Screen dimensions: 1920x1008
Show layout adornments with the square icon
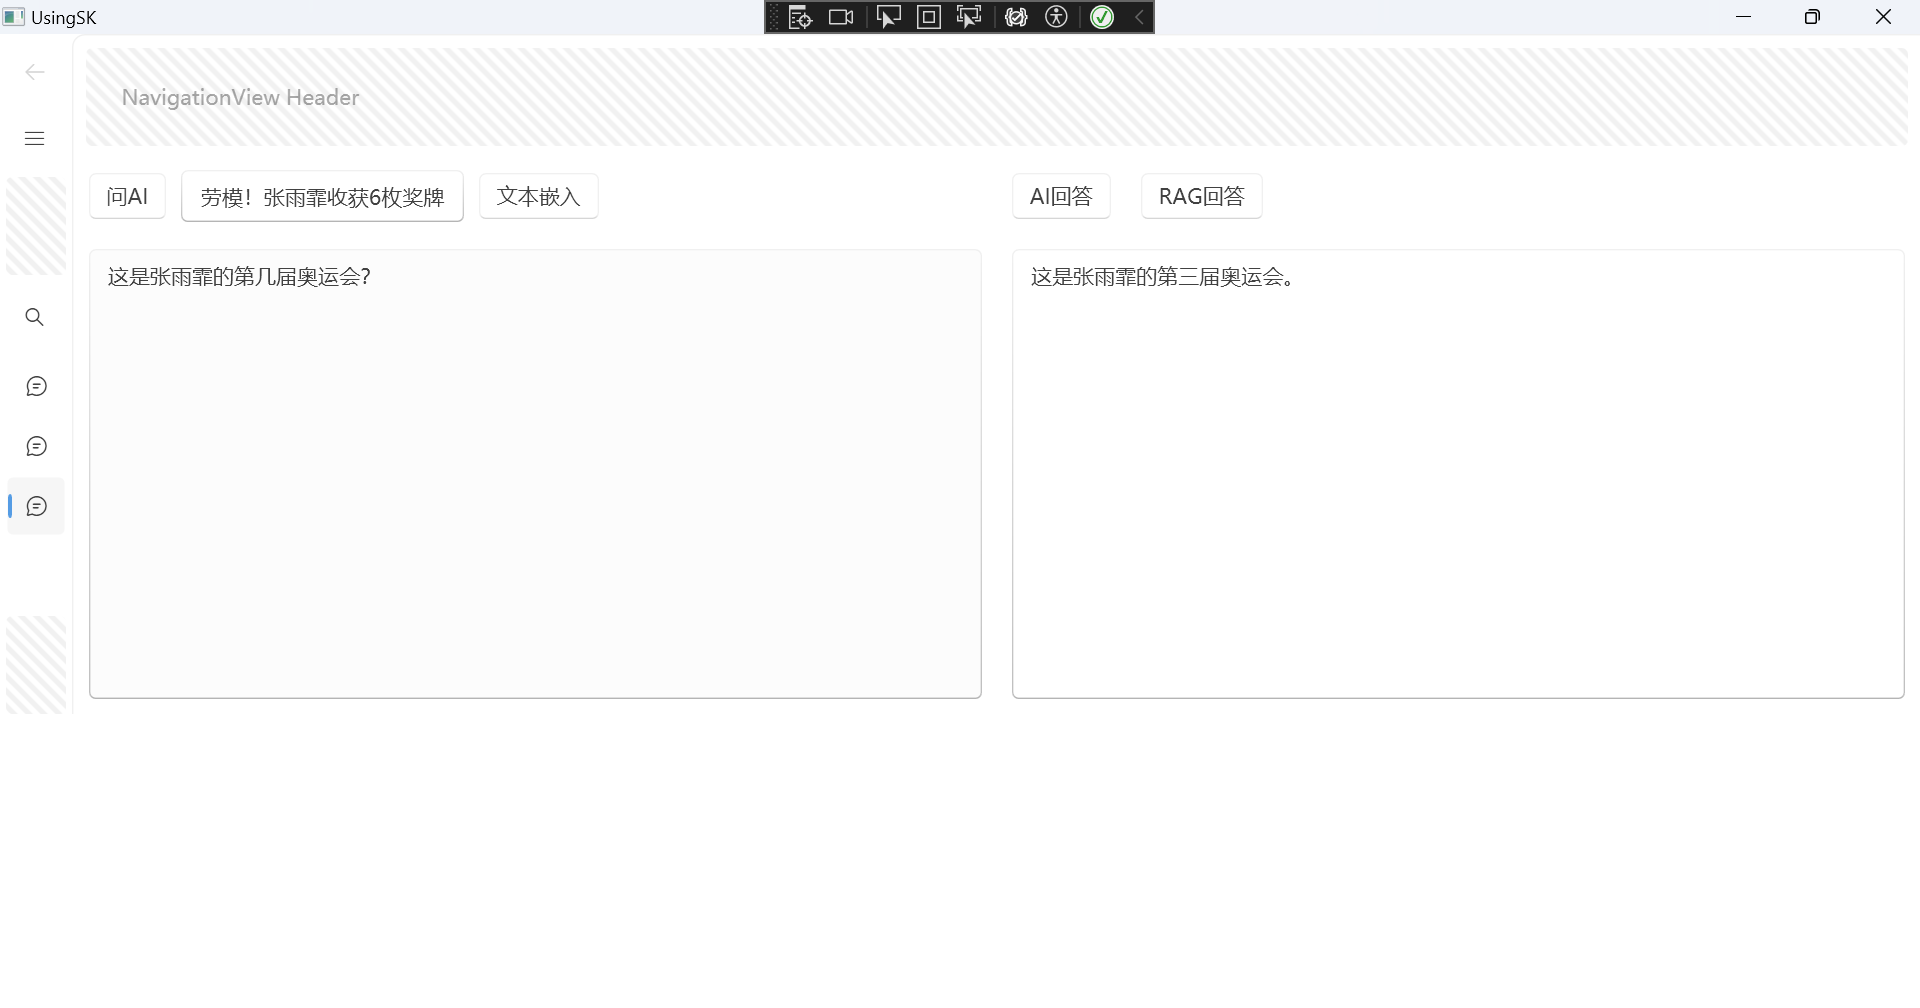pos(929,16)
